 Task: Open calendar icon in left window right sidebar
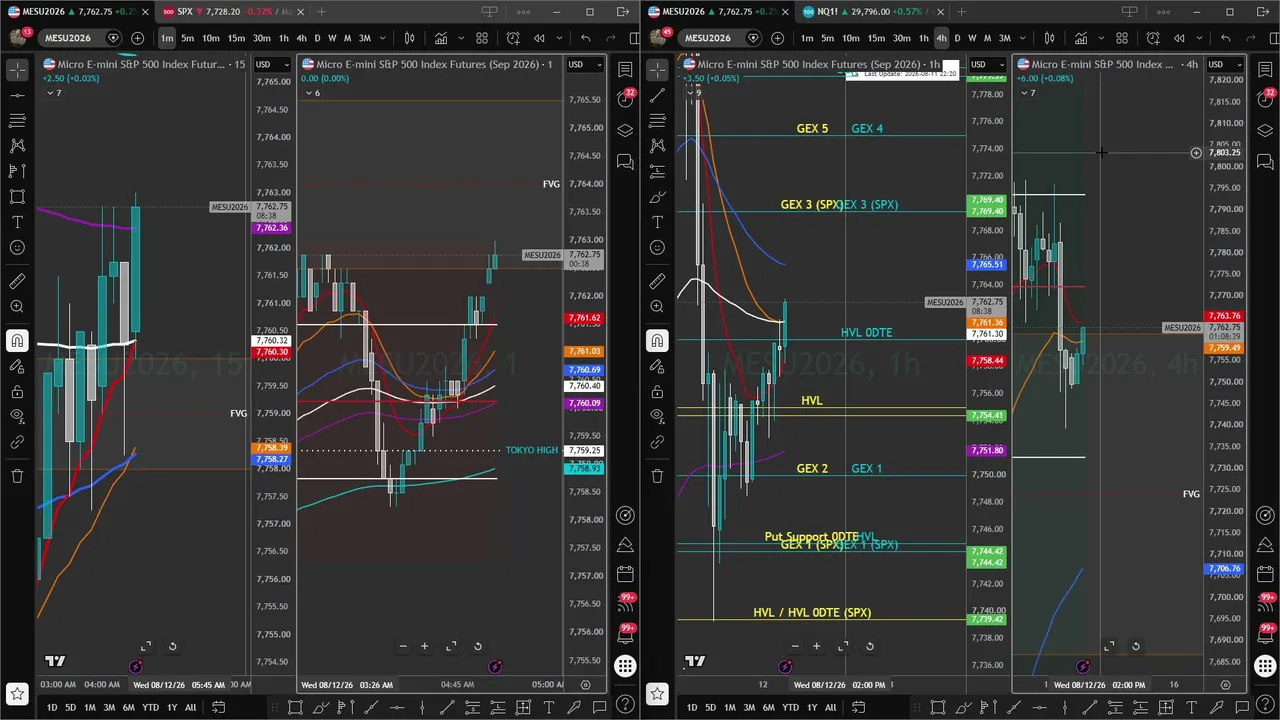pos(625,574)
